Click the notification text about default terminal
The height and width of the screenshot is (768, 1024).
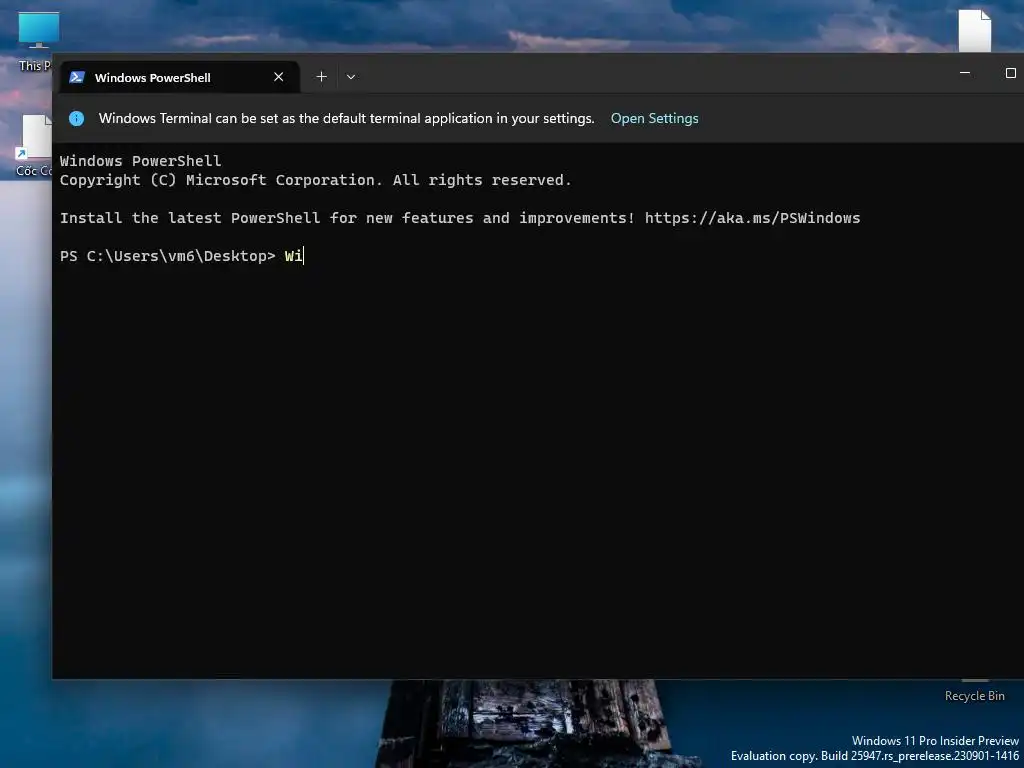347,118
